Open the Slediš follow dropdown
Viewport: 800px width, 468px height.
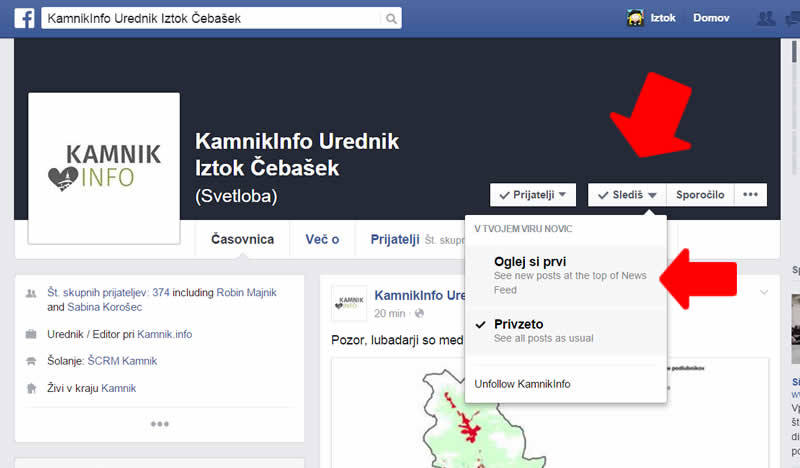pyautogui.click(x=627, y=195)
